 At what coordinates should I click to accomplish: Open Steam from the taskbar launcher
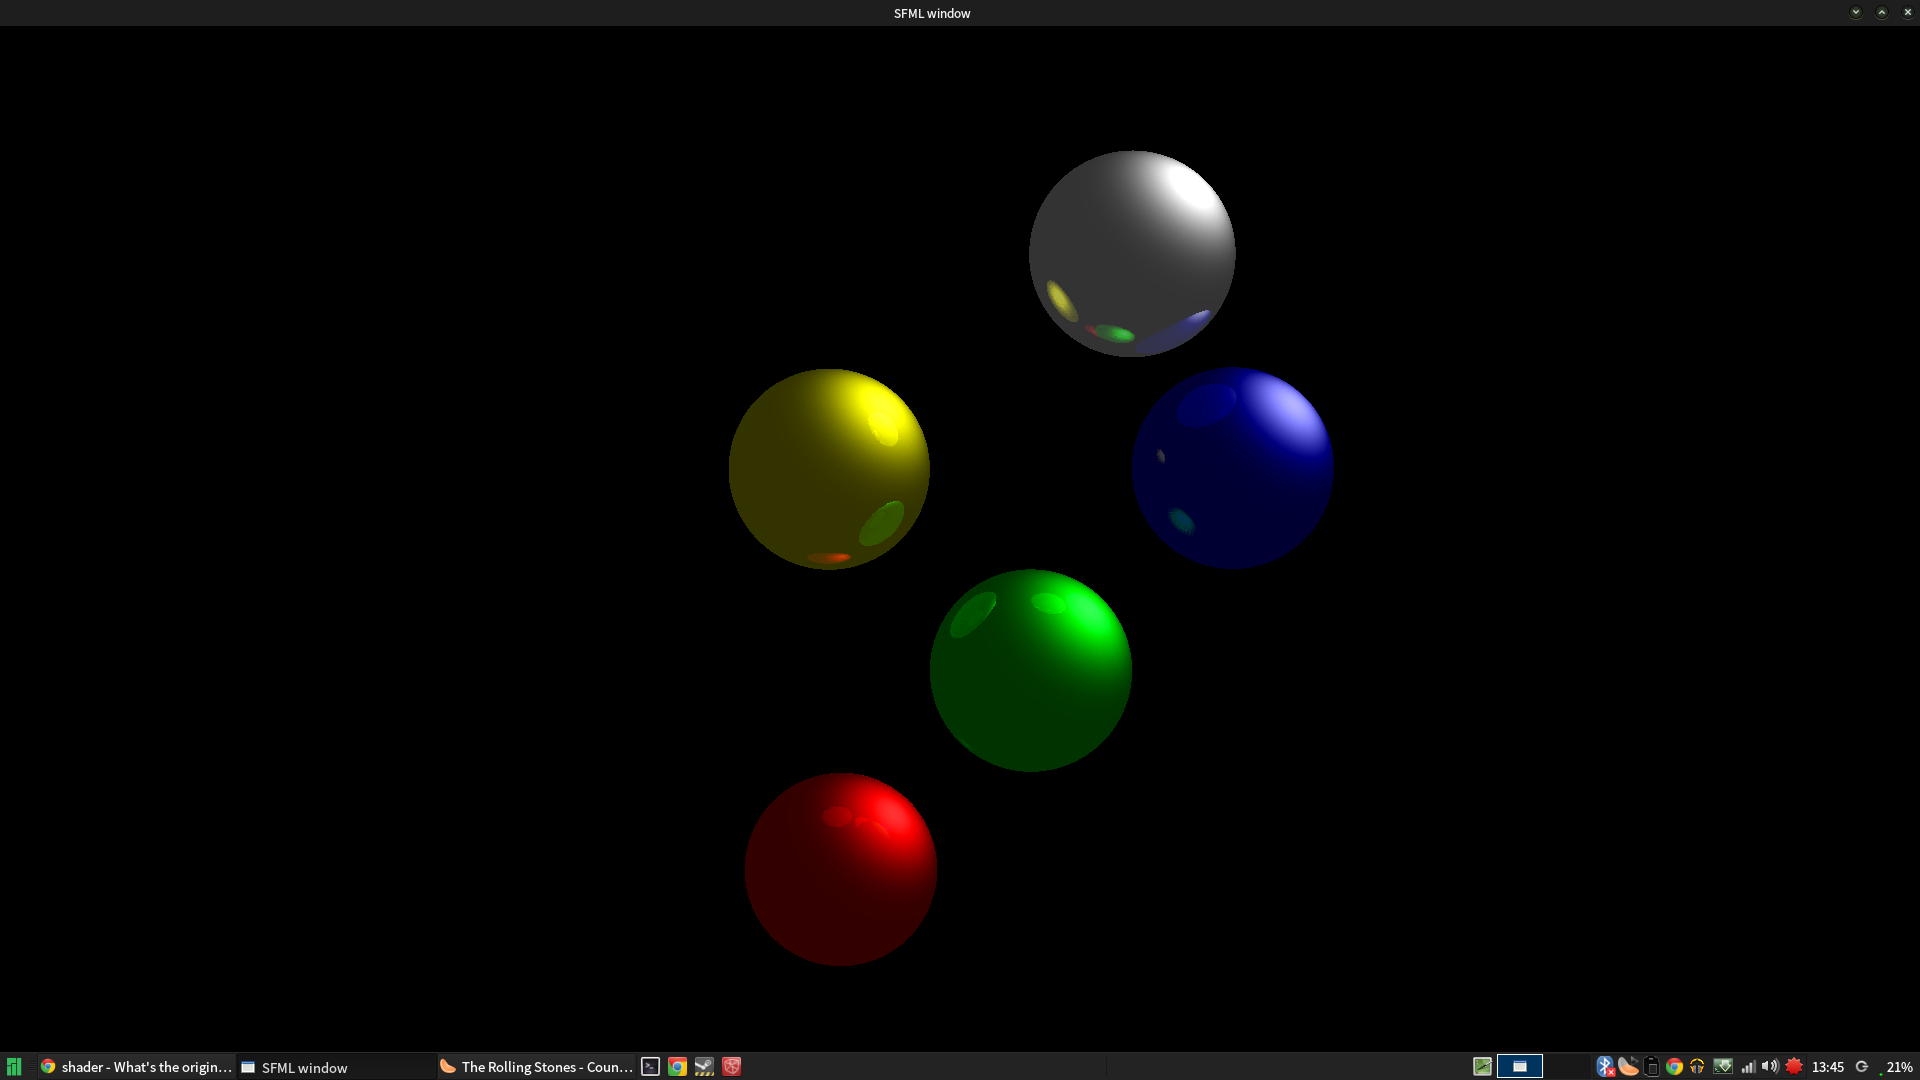click(x=704, y=1067)
